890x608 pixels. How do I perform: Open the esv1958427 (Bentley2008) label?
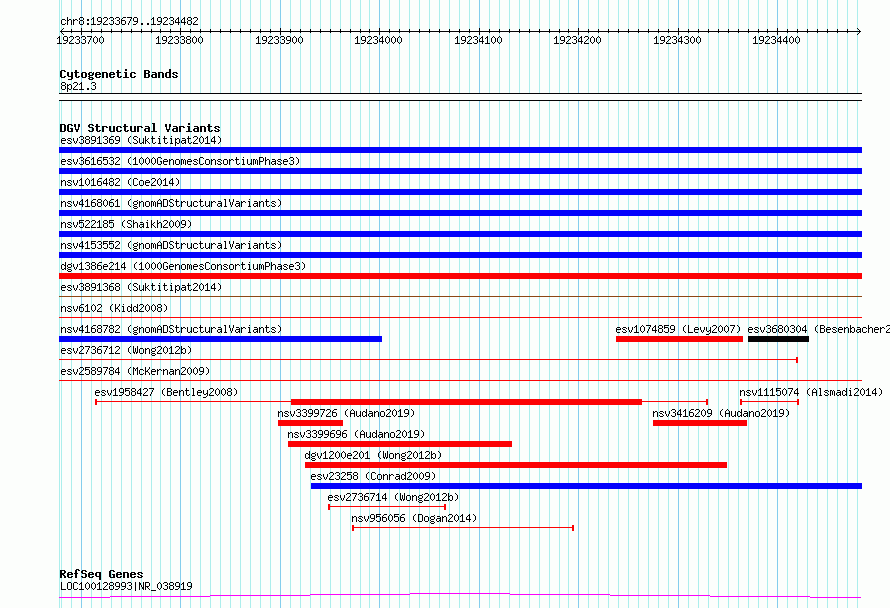pyautogui.click(x=166, y=392)
